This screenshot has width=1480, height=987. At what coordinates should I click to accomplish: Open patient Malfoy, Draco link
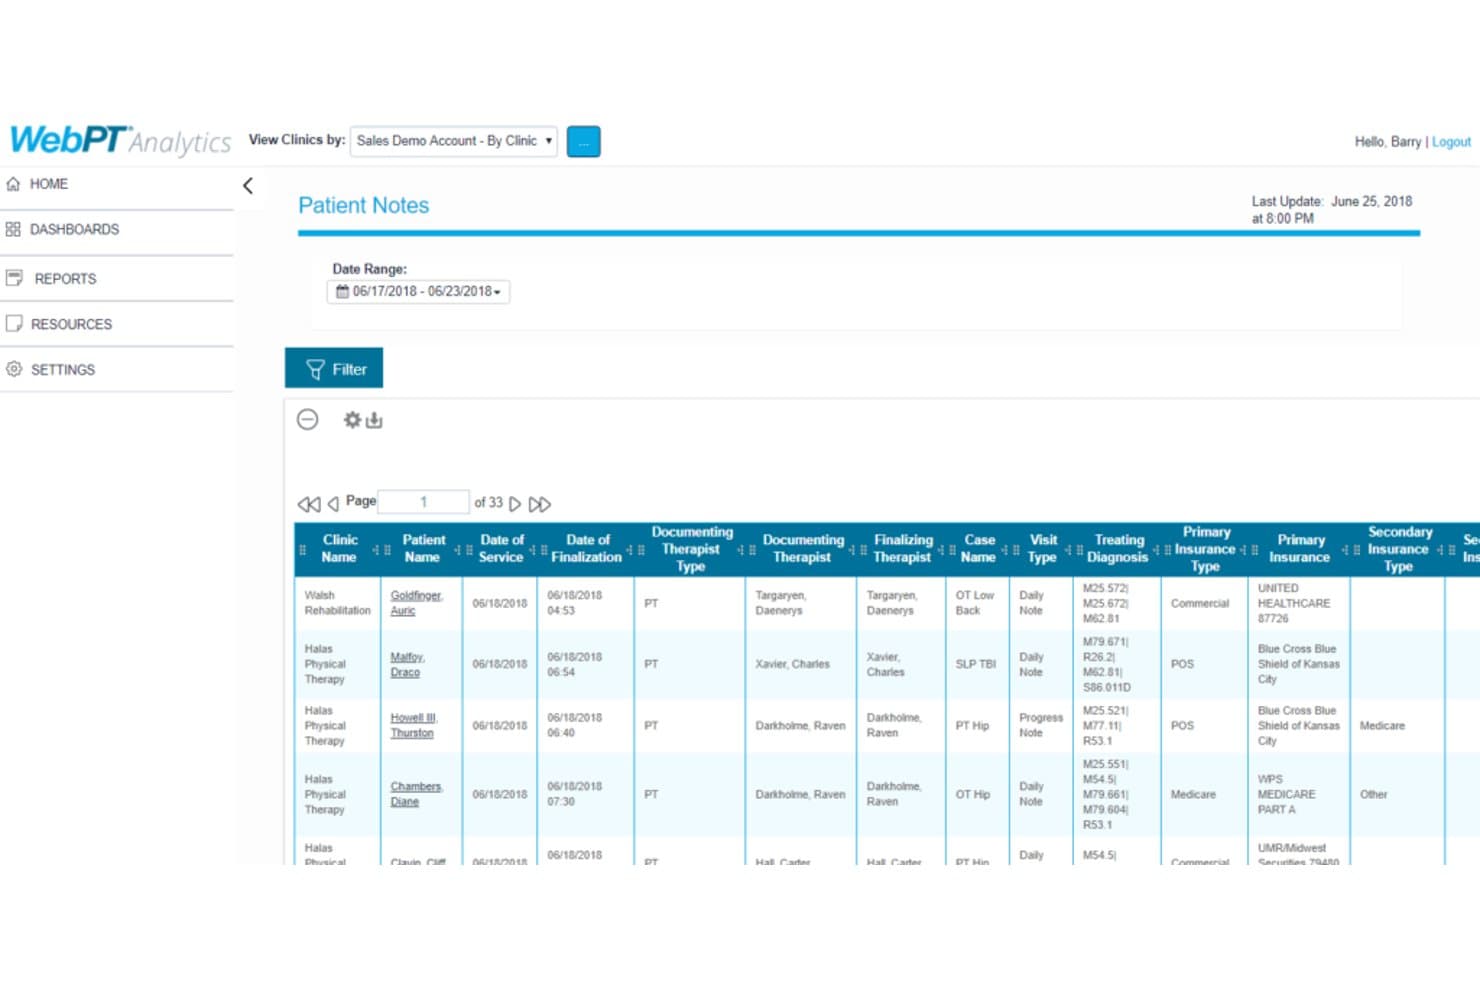click(407, 665)
